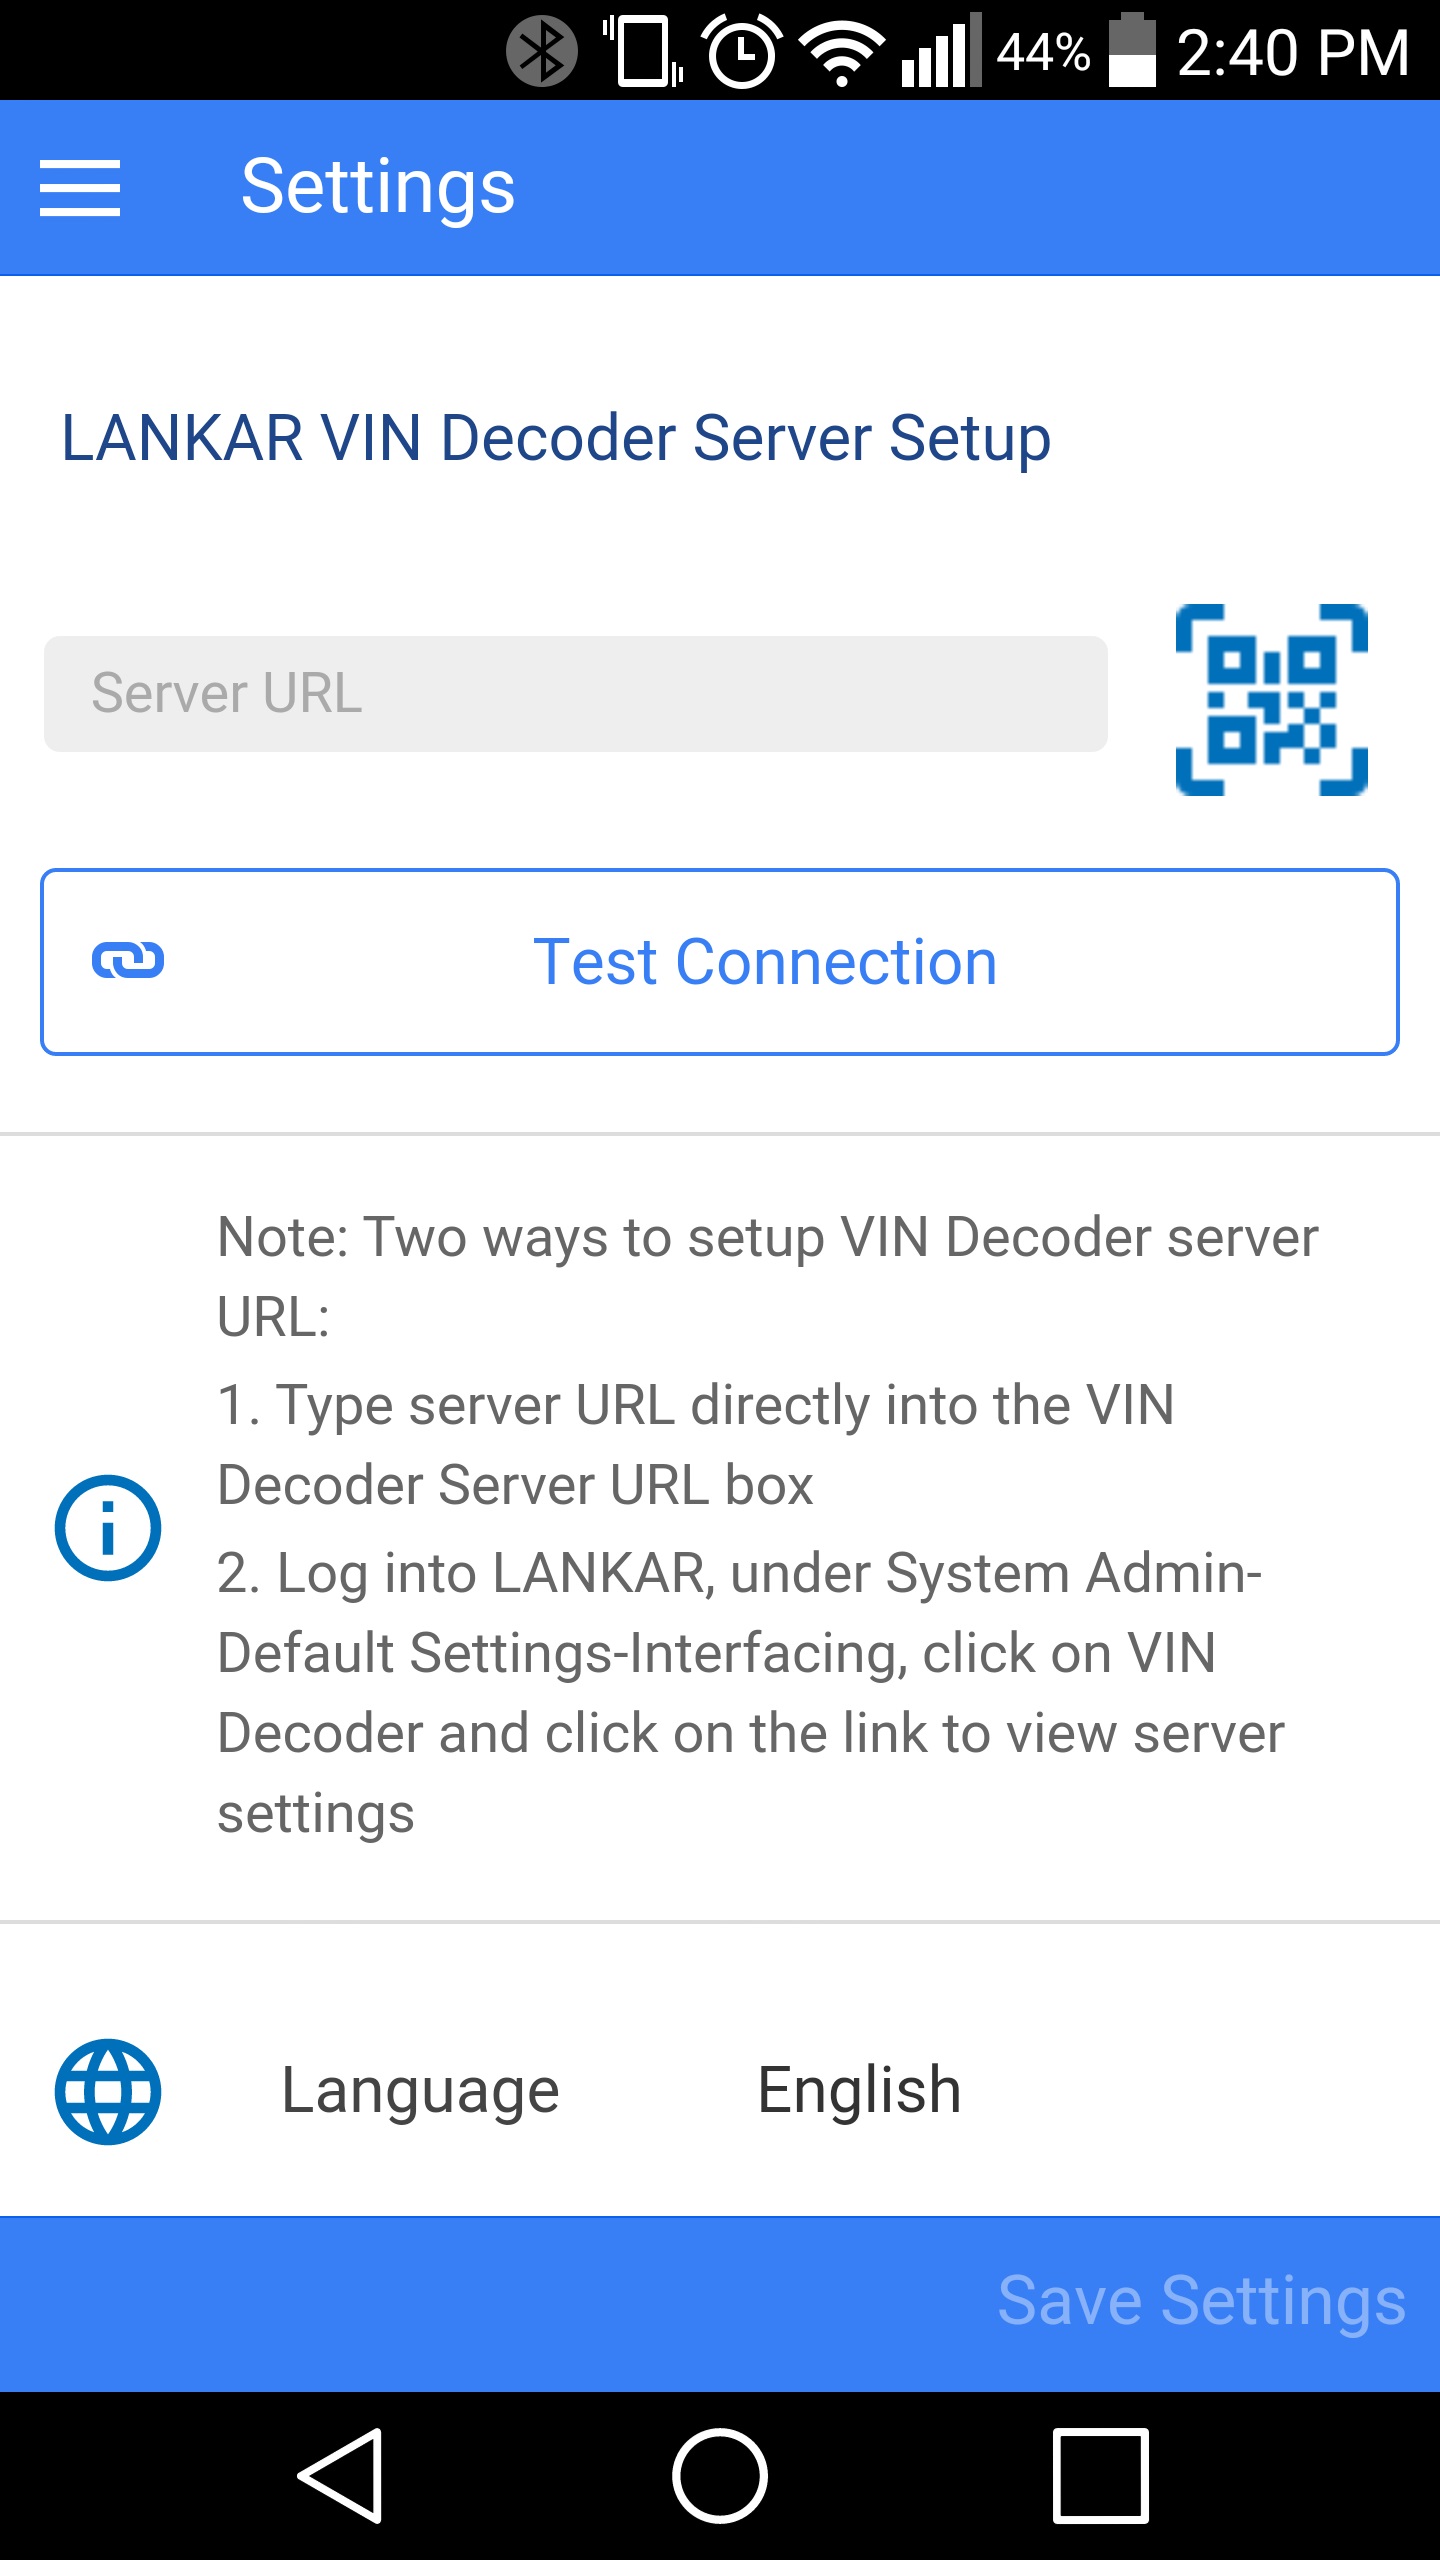Tap the QR code scanner icon
The height and width of the screenshot is (2560, 1440).
(1271, 700)
